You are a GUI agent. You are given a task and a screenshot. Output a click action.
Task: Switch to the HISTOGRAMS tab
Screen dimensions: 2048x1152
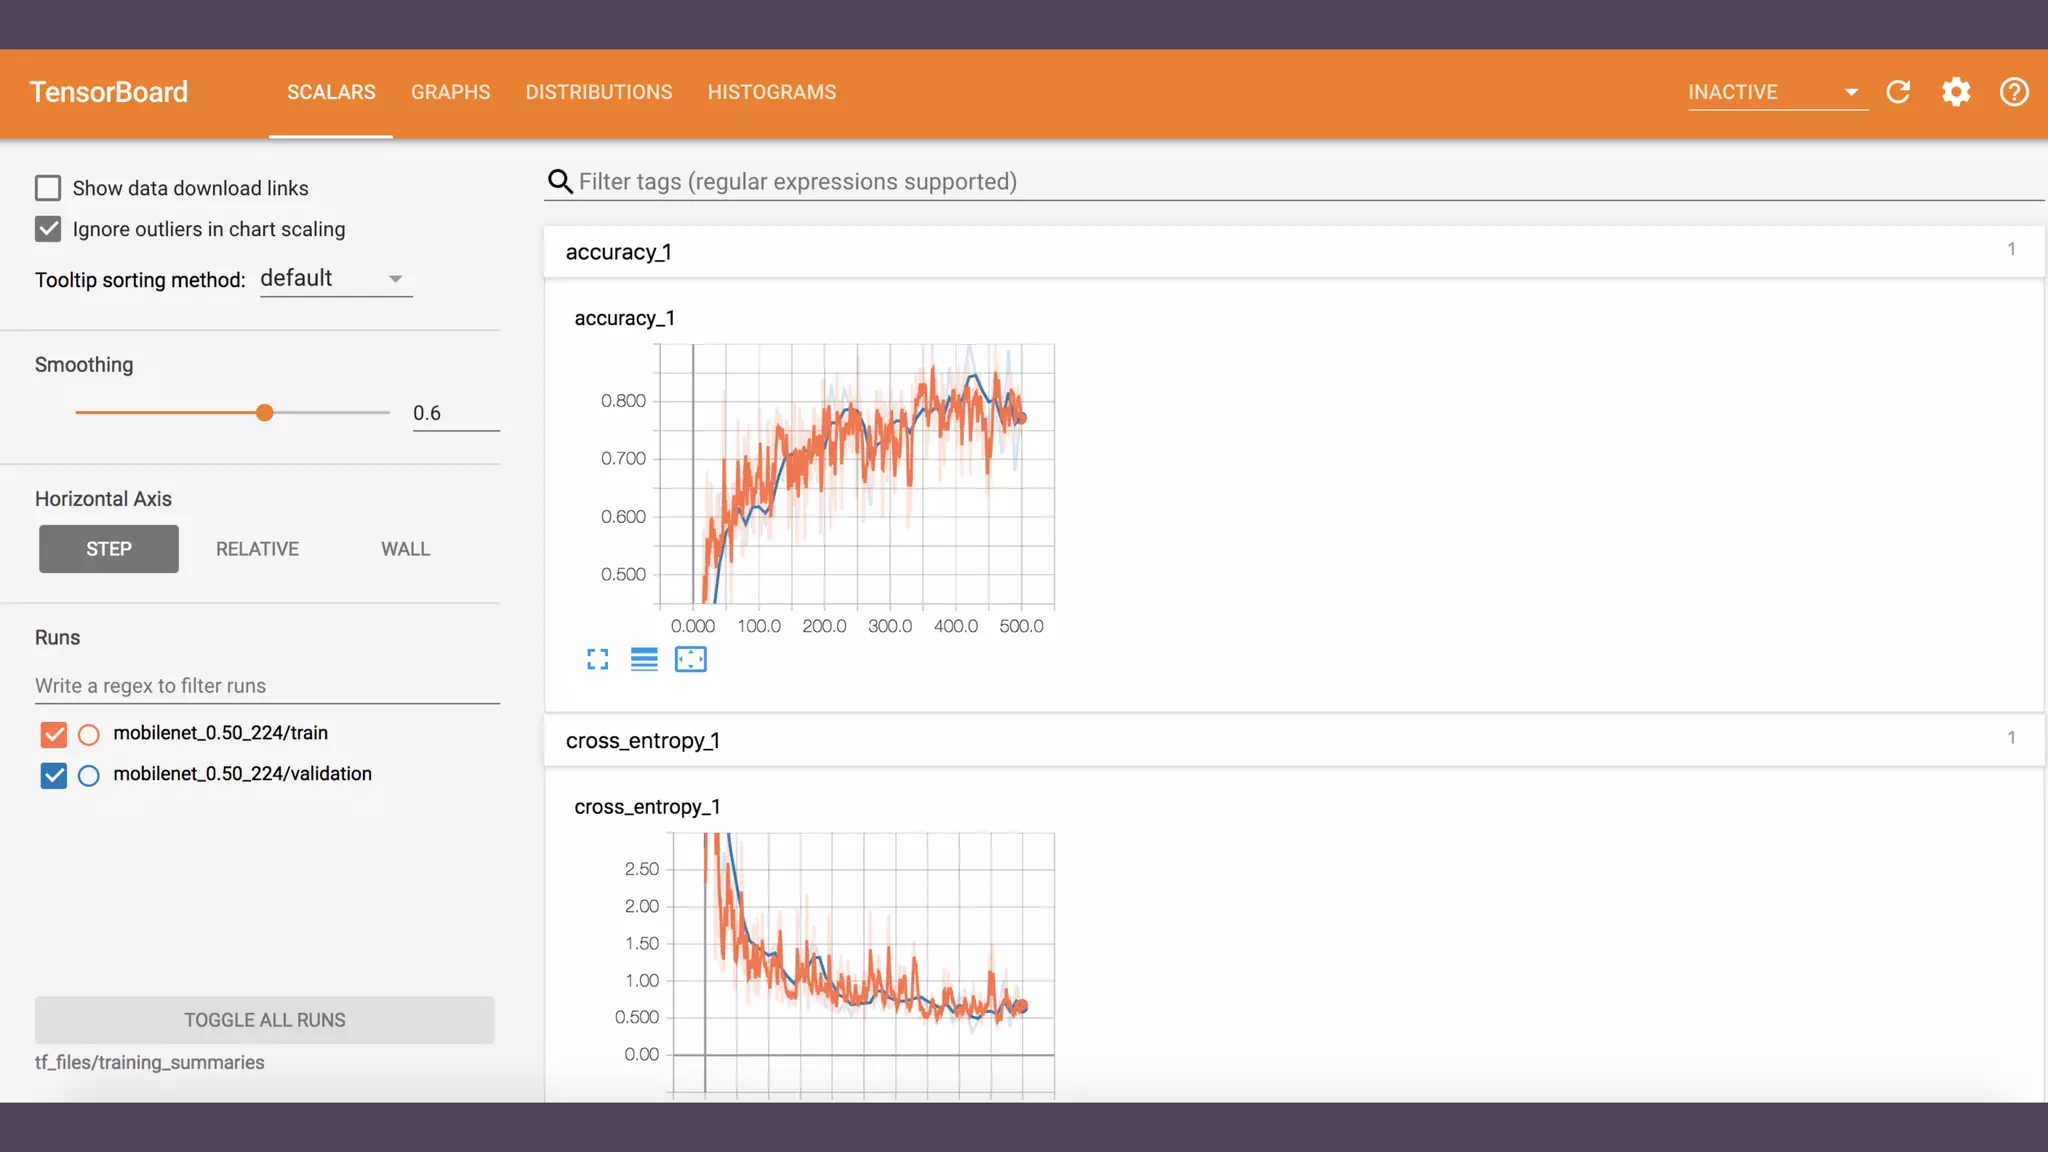click(x=771, y=92)
